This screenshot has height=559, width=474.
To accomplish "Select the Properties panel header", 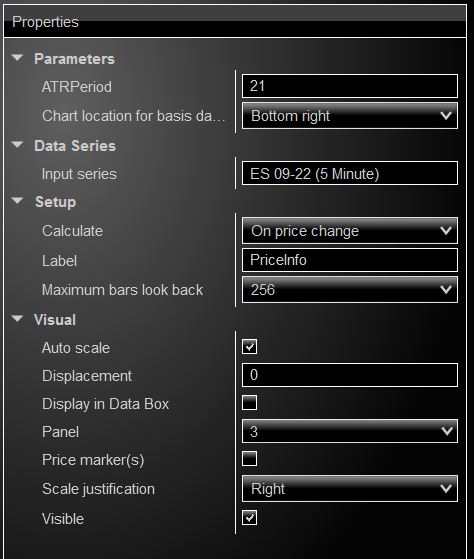I will (235, 21).
